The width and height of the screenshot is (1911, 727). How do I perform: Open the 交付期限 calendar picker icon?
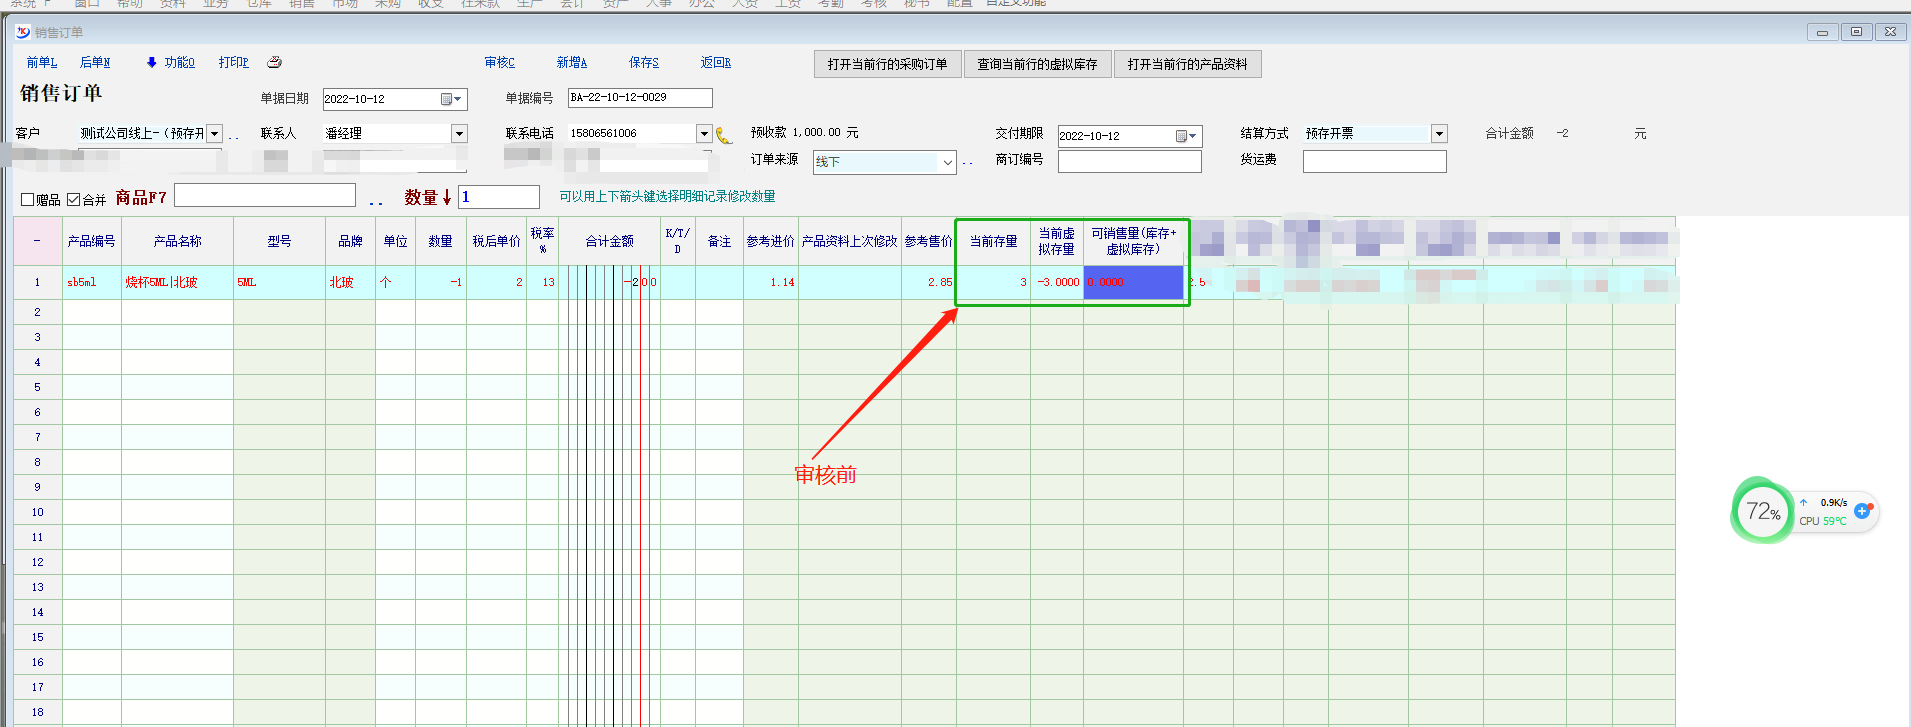click(1182, 136)
